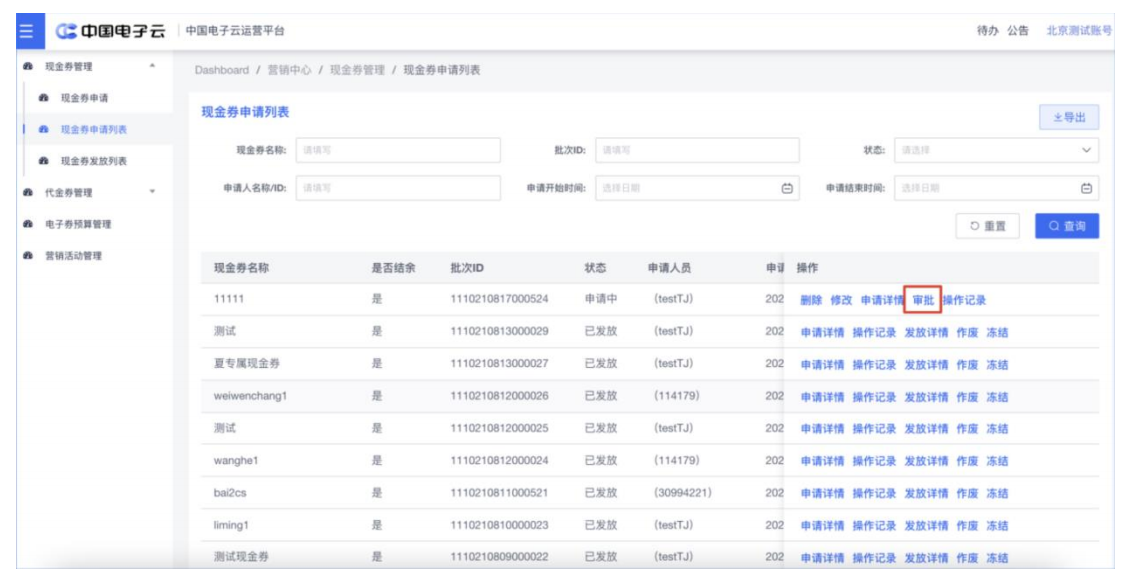Click the 中国电子云 logo
The height and width of the screenshot is (577, 1126).
tap(111, 31)
